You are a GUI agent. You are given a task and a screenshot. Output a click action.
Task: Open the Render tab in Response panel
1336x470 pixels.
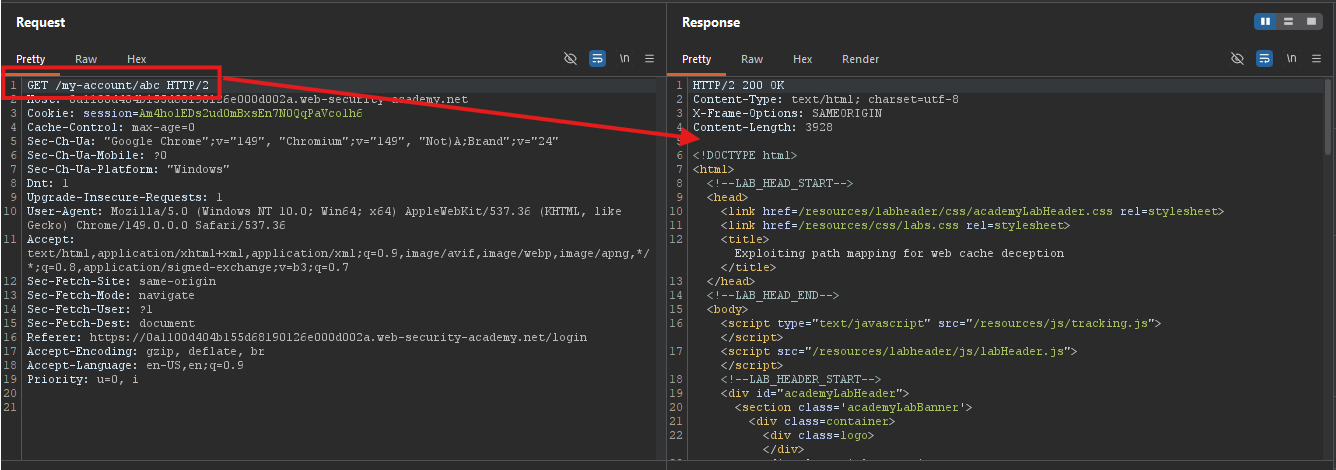(860, 59)
